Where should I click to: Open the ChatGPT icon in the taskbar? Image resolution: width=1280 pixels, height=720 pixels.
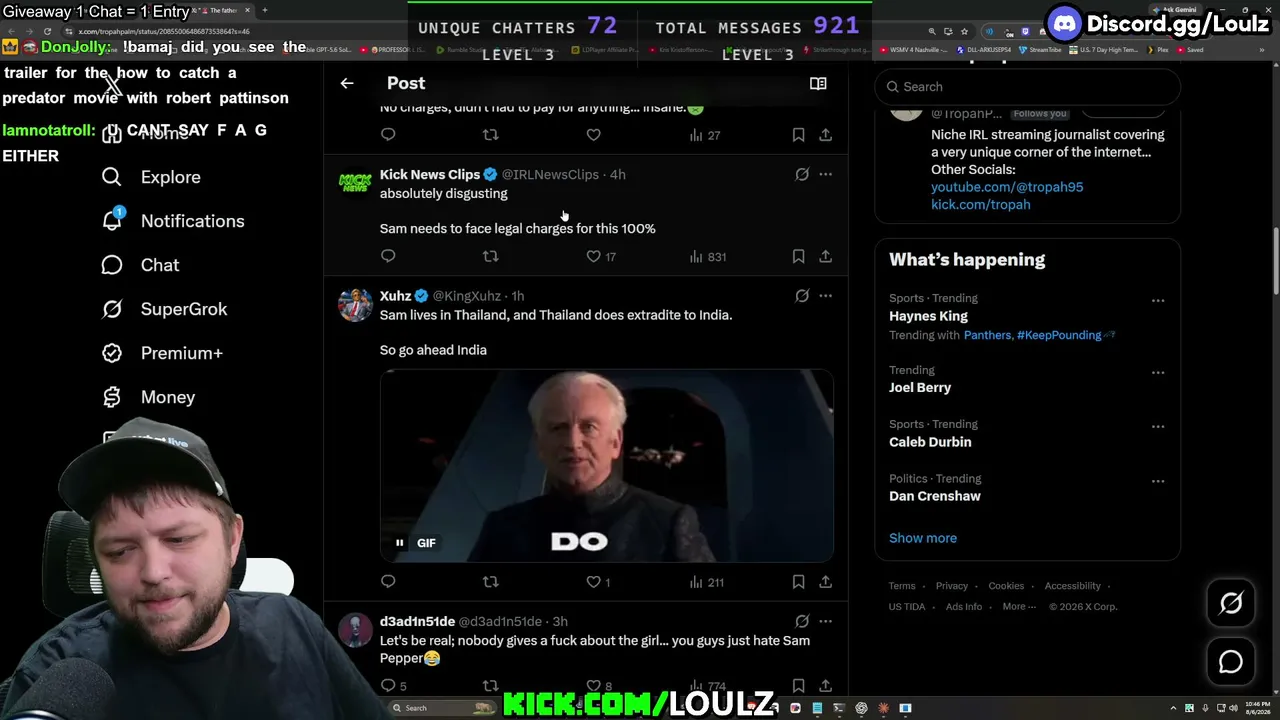click(x=861, y=708)
